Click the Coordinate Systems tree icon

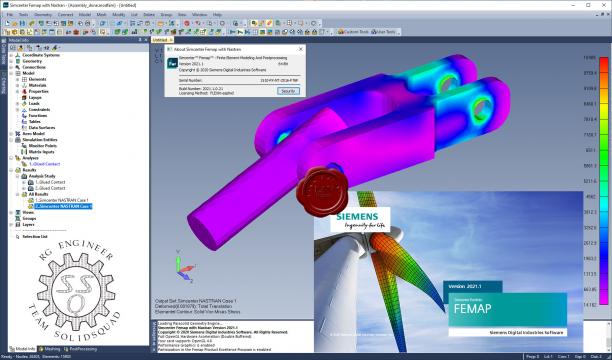(18, 55)
